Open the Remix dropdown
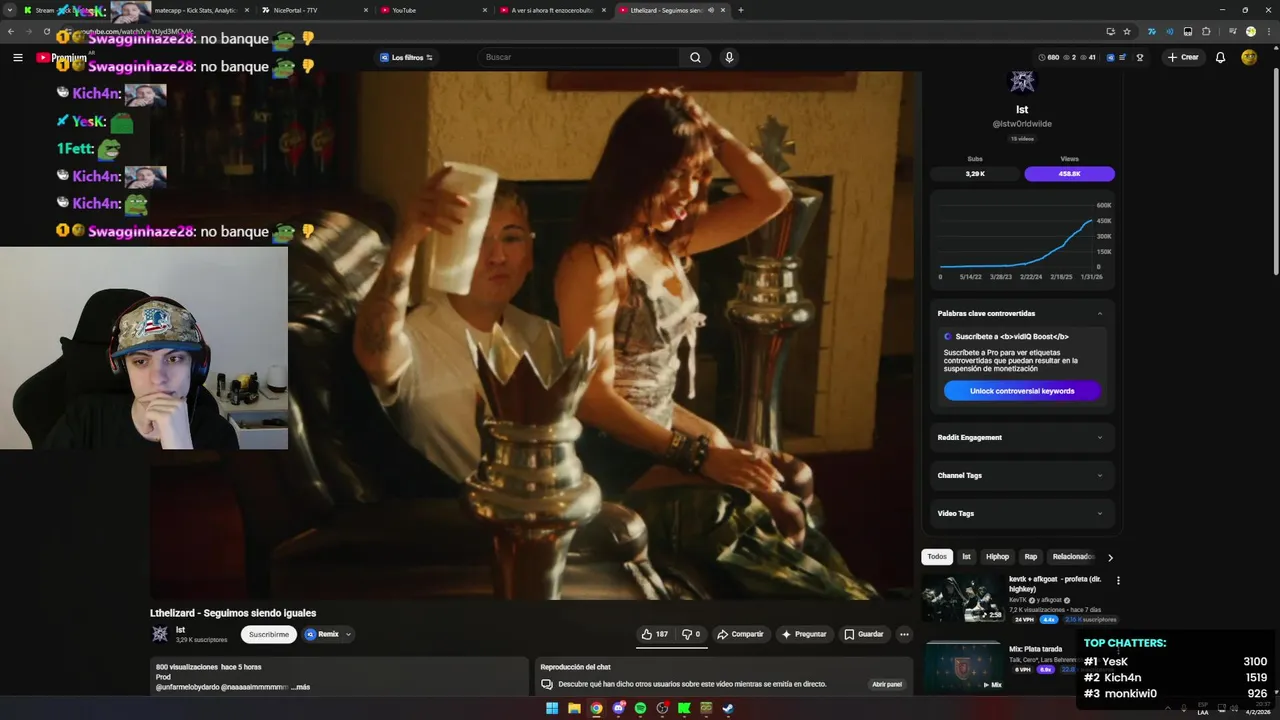The width and height of the screenshot is (1280, 720). click(x=328, y=634)
